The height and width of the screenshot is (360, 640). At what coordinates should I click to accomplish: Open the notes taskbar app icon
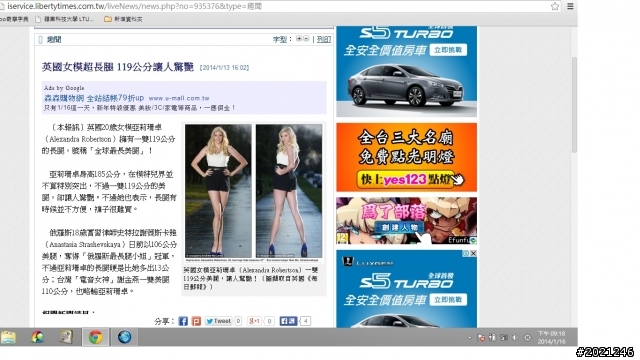point(66,337)
